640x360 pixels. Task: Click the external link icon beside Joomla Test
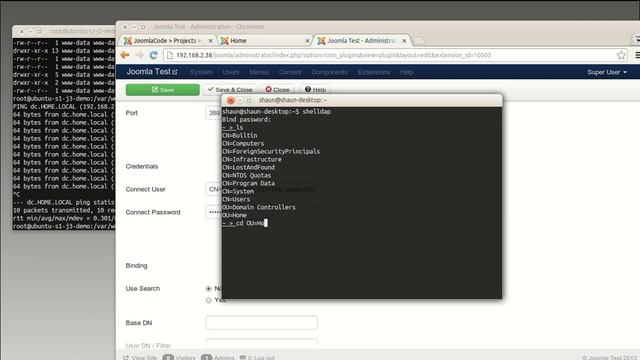(x=175, y=72)
